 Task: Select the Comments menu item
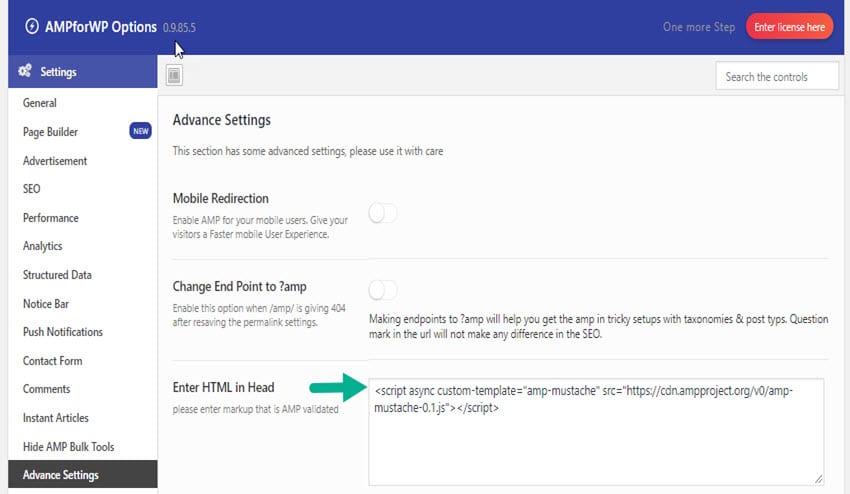(x=46, y=389)
